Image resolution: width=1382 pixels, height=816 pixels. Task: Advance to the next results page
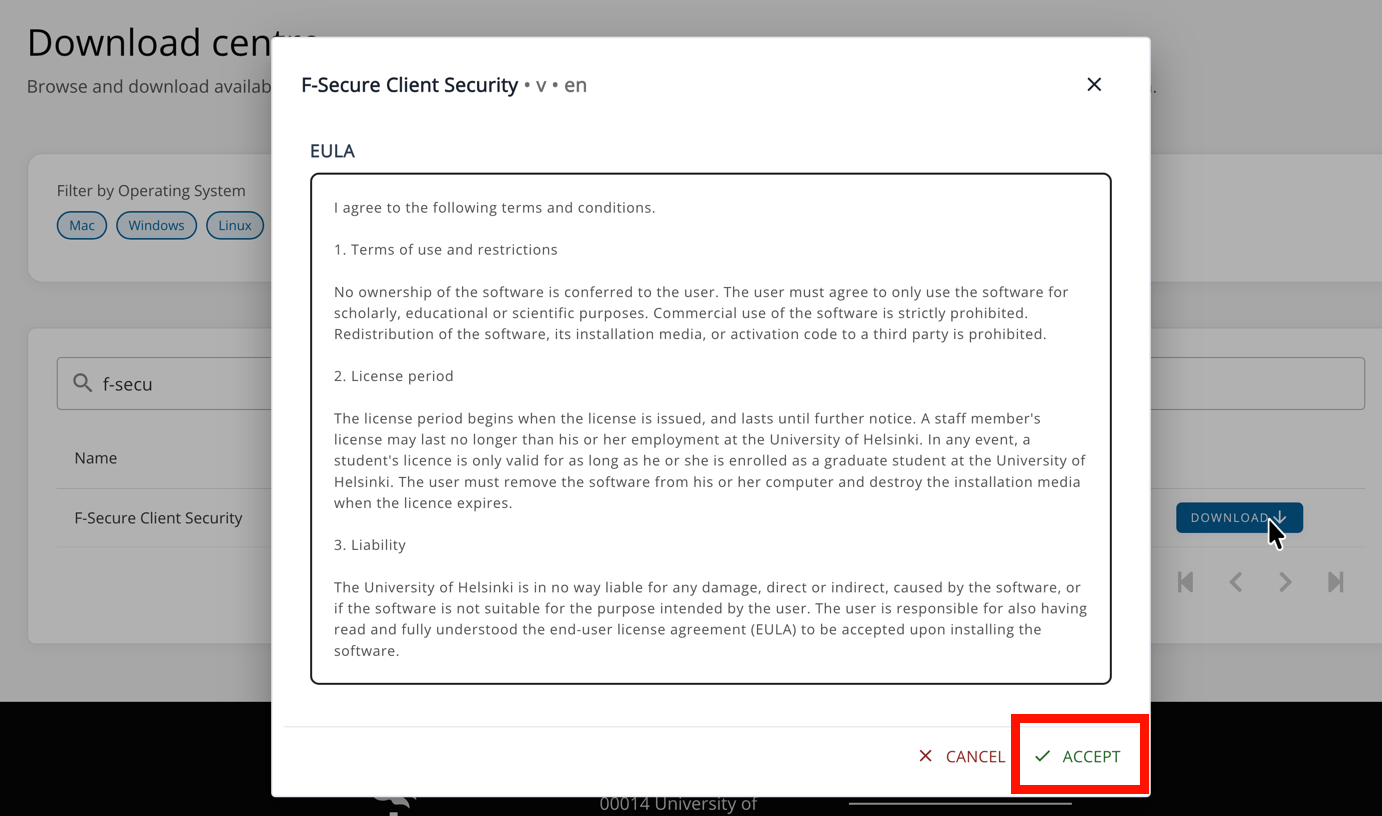click(x=1285, y=582)
